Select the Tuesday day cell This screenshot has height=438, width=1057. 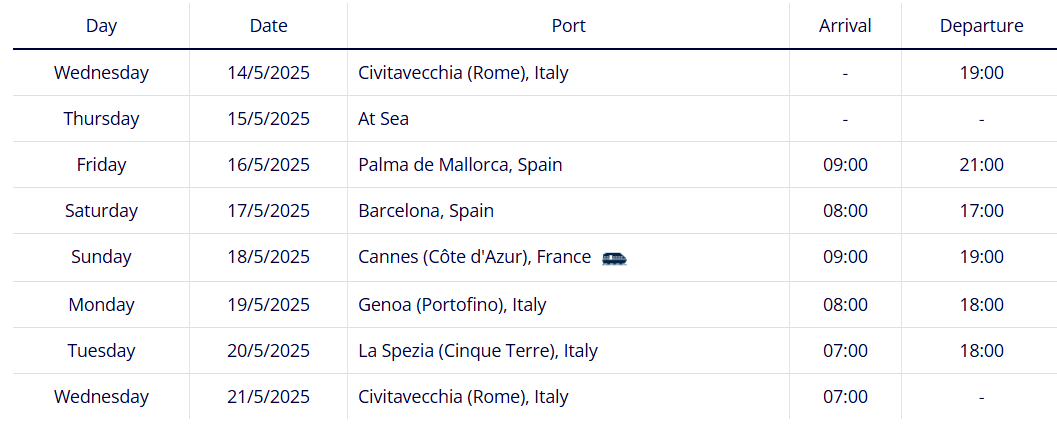[x=101, y=351]
